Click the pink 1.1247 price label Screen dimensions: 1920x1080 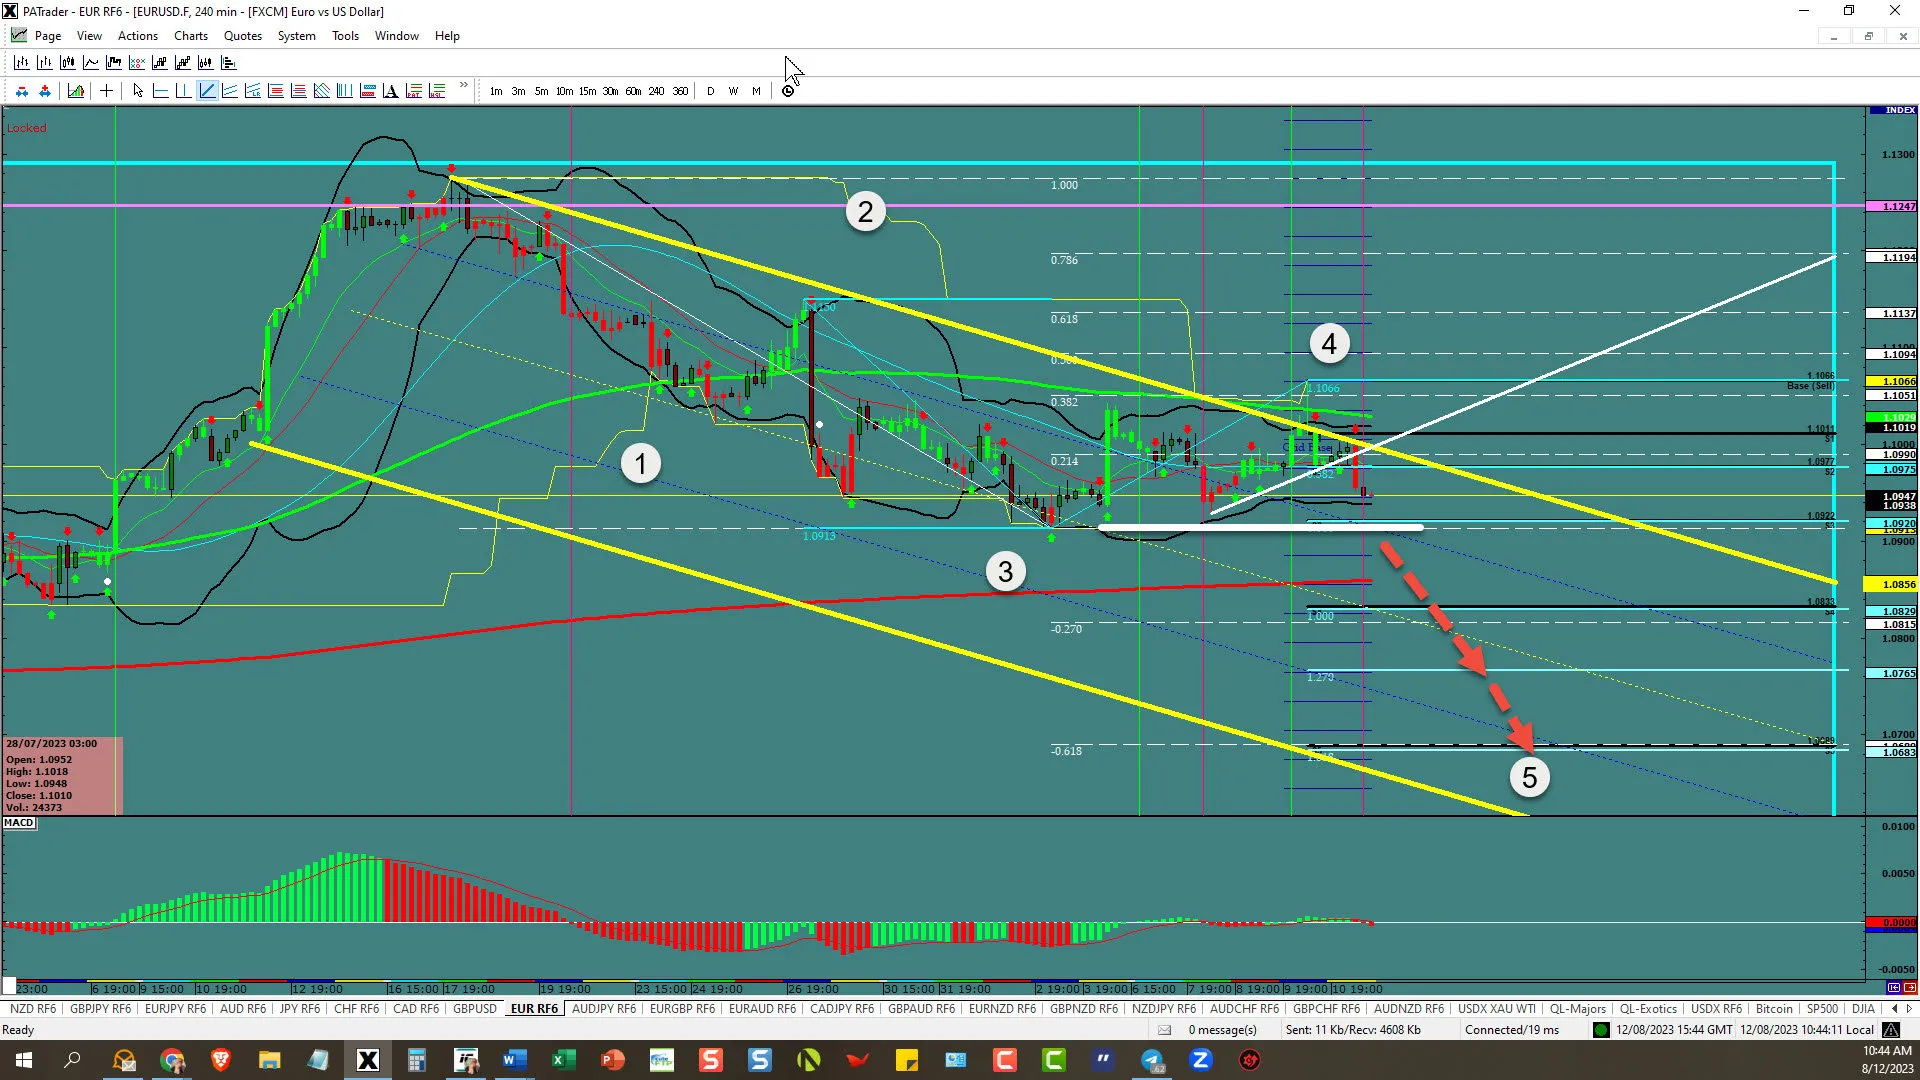pyautogui.click(x=1892, y=206)
